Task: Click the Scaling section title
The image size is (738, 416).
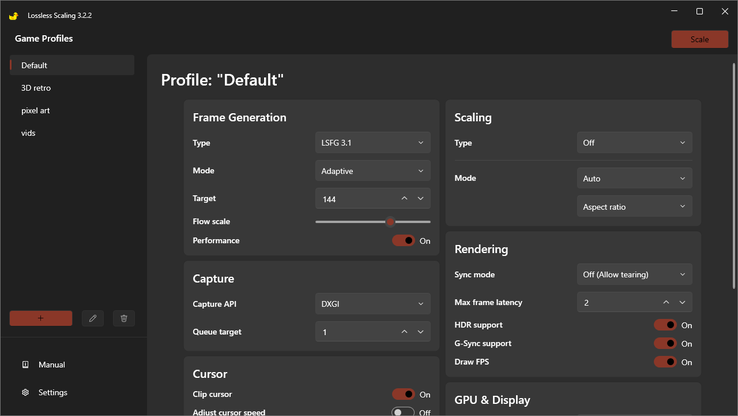Action: tap(473, 118)
